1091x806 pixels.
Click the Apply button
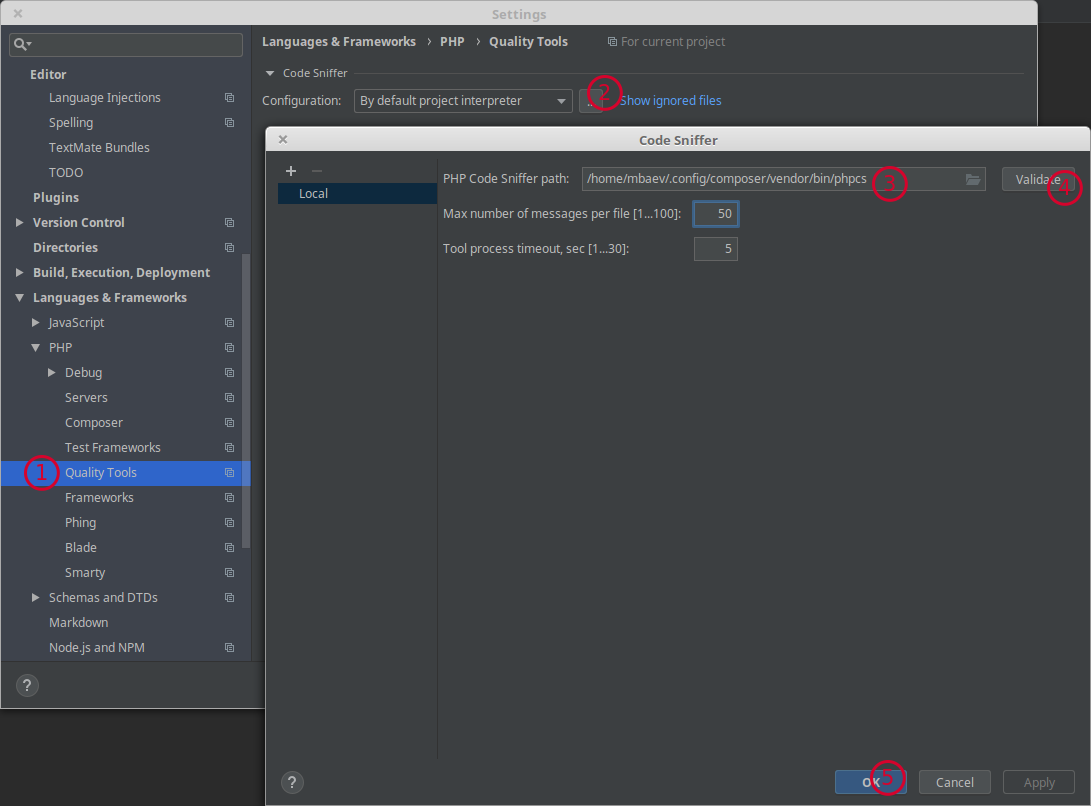coord(1039,782)
